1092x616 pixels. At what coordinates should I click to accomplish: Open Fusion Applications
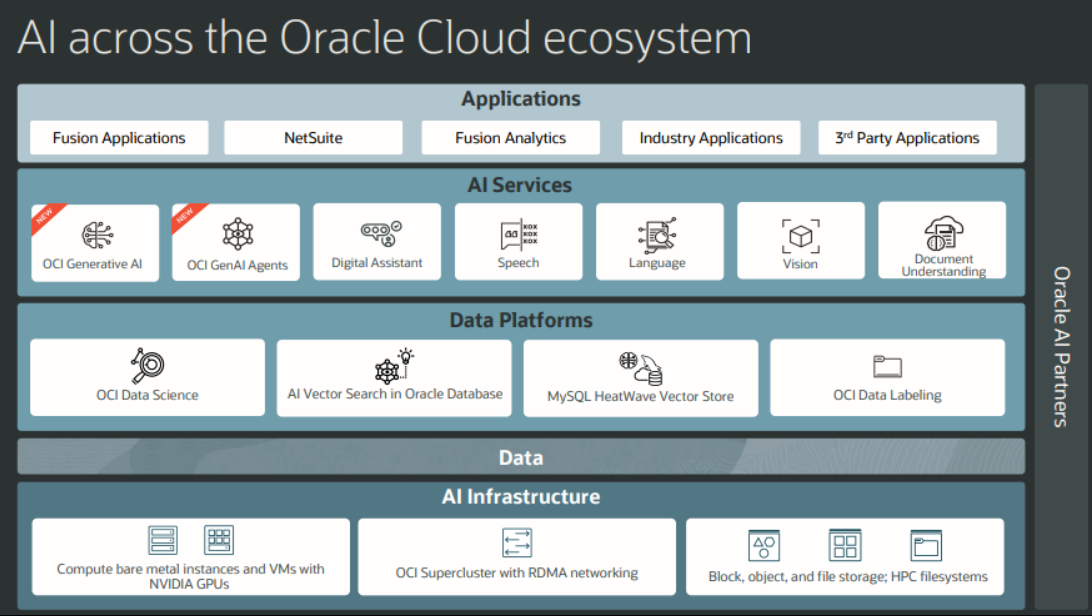tap(118, 138)
